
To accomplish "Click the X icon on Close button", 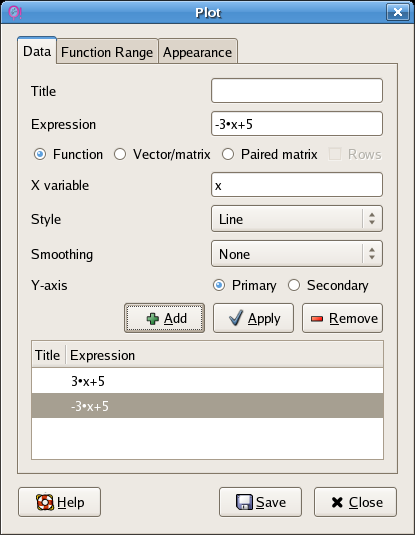I will pyautogui.click(x=337, y=502).
